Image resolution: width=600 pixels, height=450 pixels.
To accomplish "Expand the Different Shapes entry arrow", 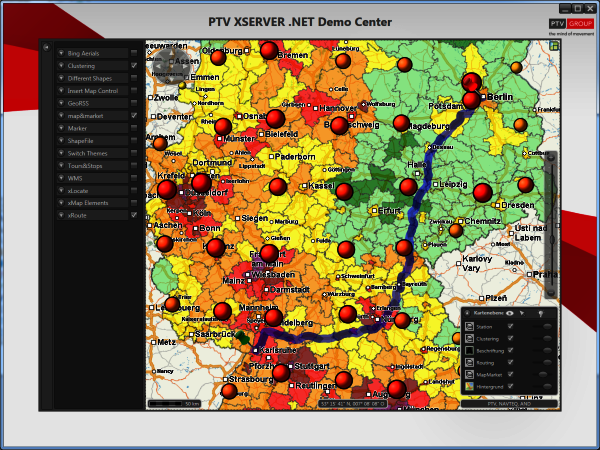I will pos(61,78).
